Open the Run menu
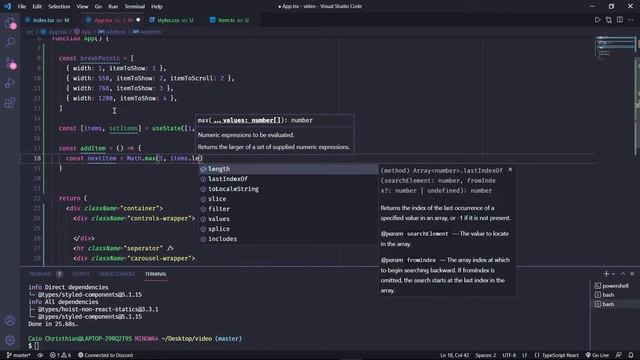Viewport: 640px width, 360px height. point(113,7)
